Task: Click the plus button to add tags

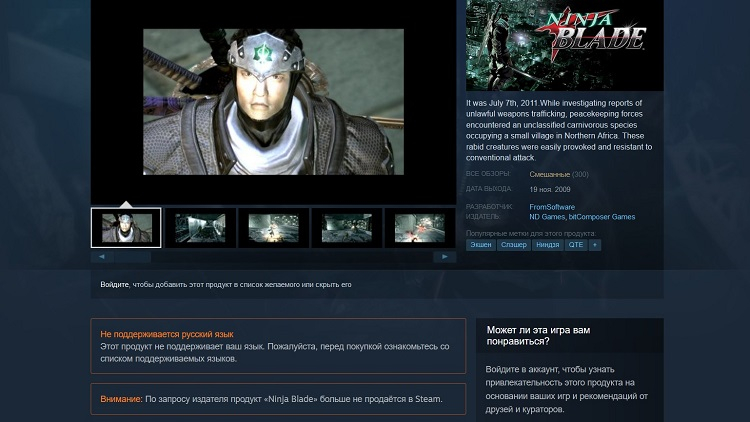Action: click(595, 245)
